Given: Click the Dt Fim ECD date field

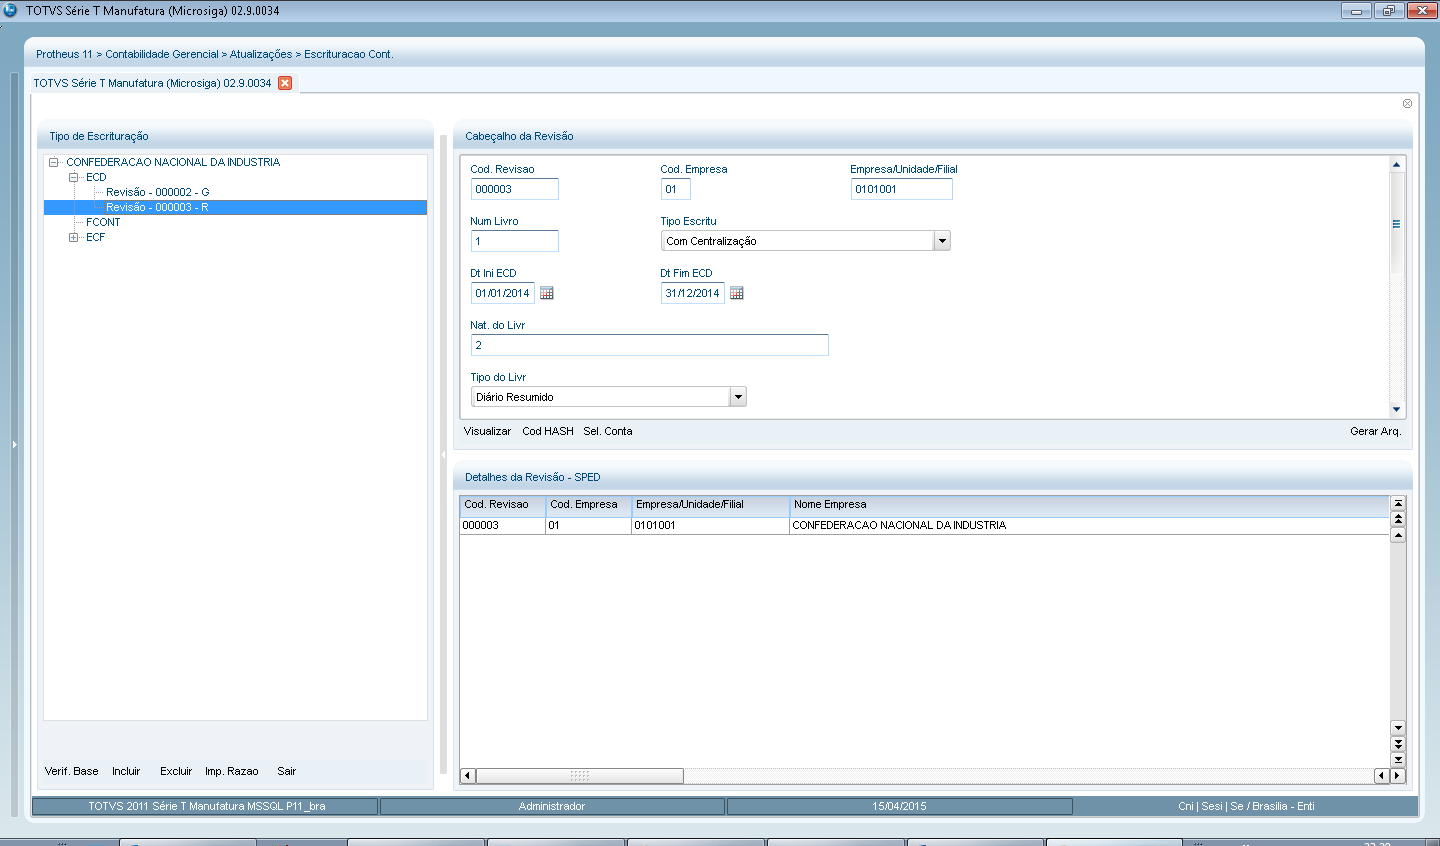Looking at the screenshot, I should [693, 293].
